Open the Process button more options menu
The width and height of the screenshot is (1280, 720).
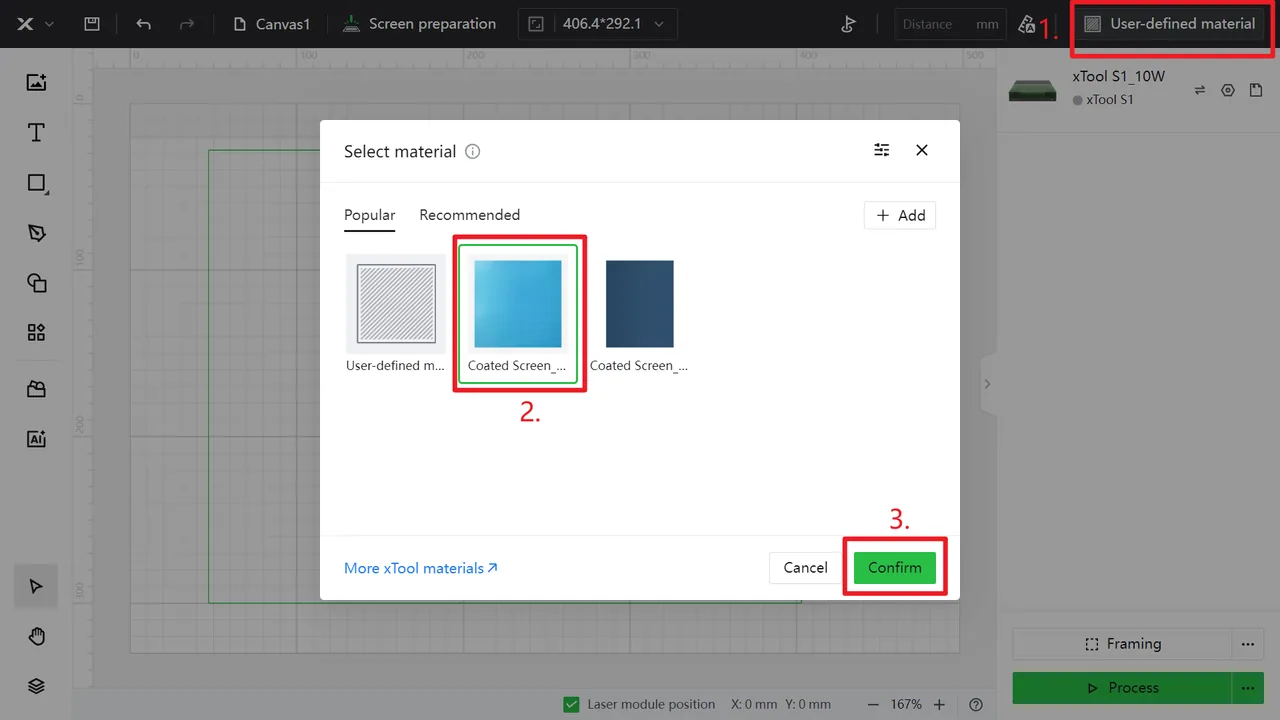coord(1247,688)
